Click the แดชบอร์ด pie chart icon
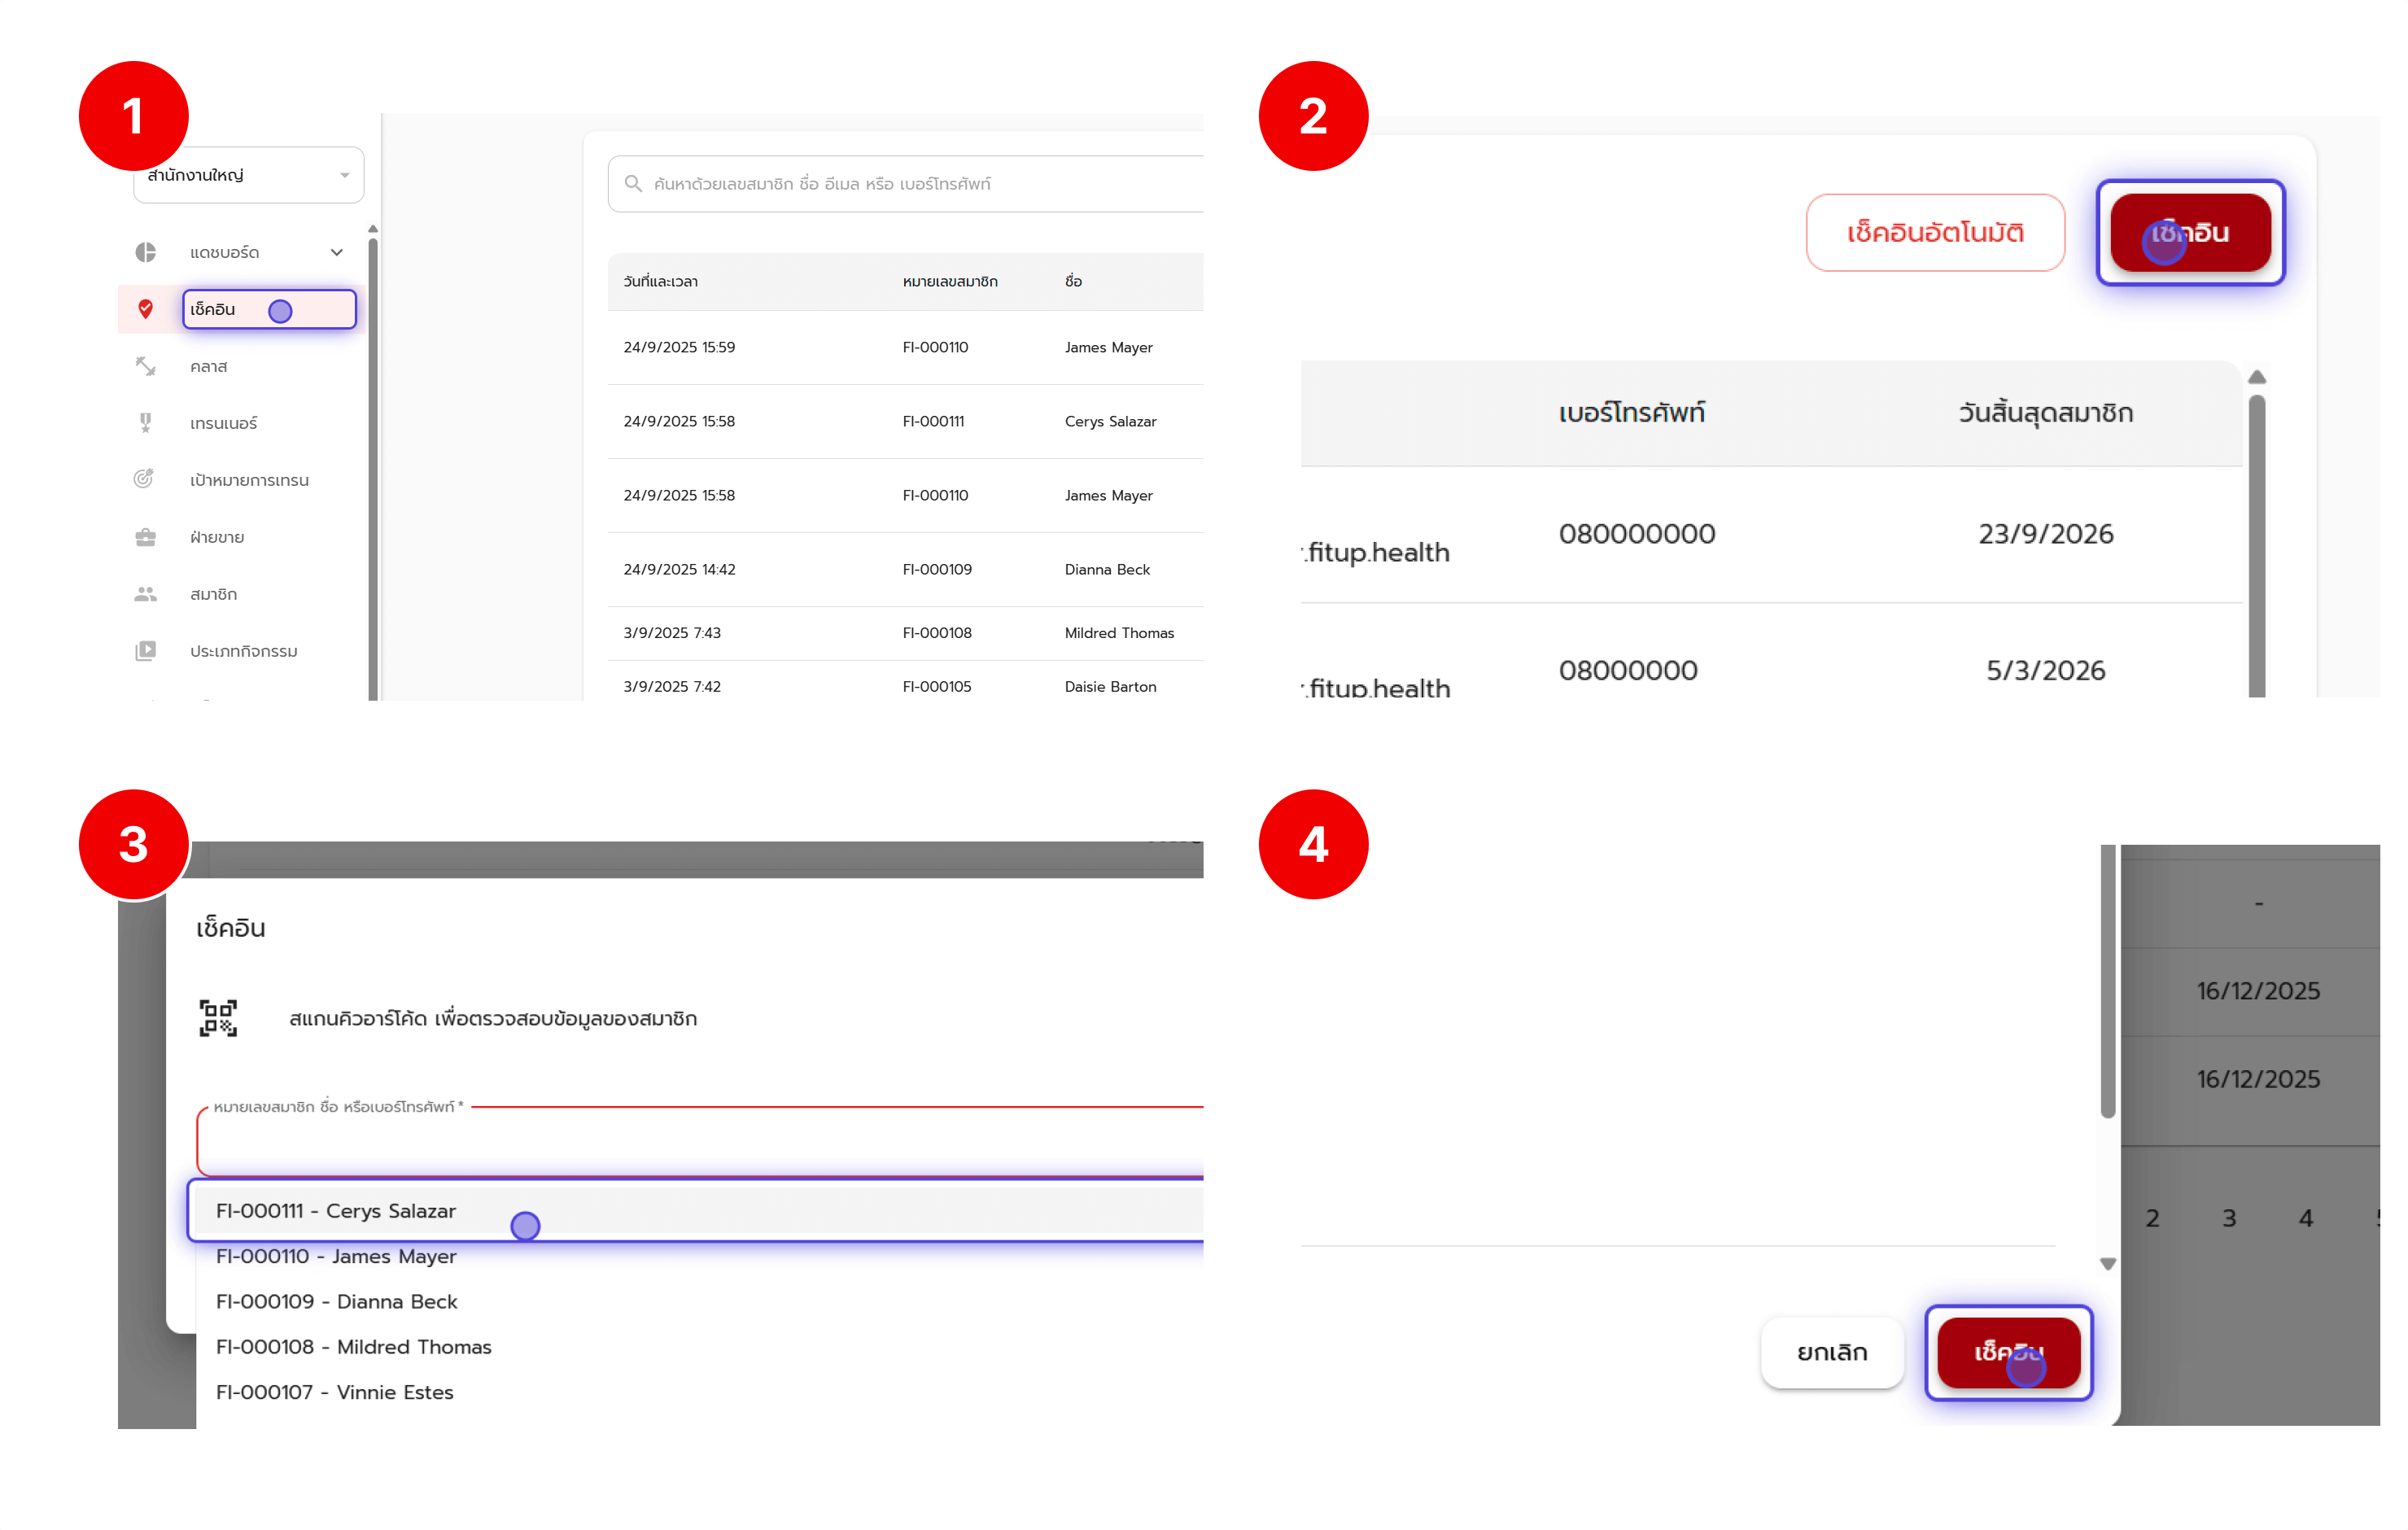The height and width of the screenshot is (1530, 2408). [146, 252]
